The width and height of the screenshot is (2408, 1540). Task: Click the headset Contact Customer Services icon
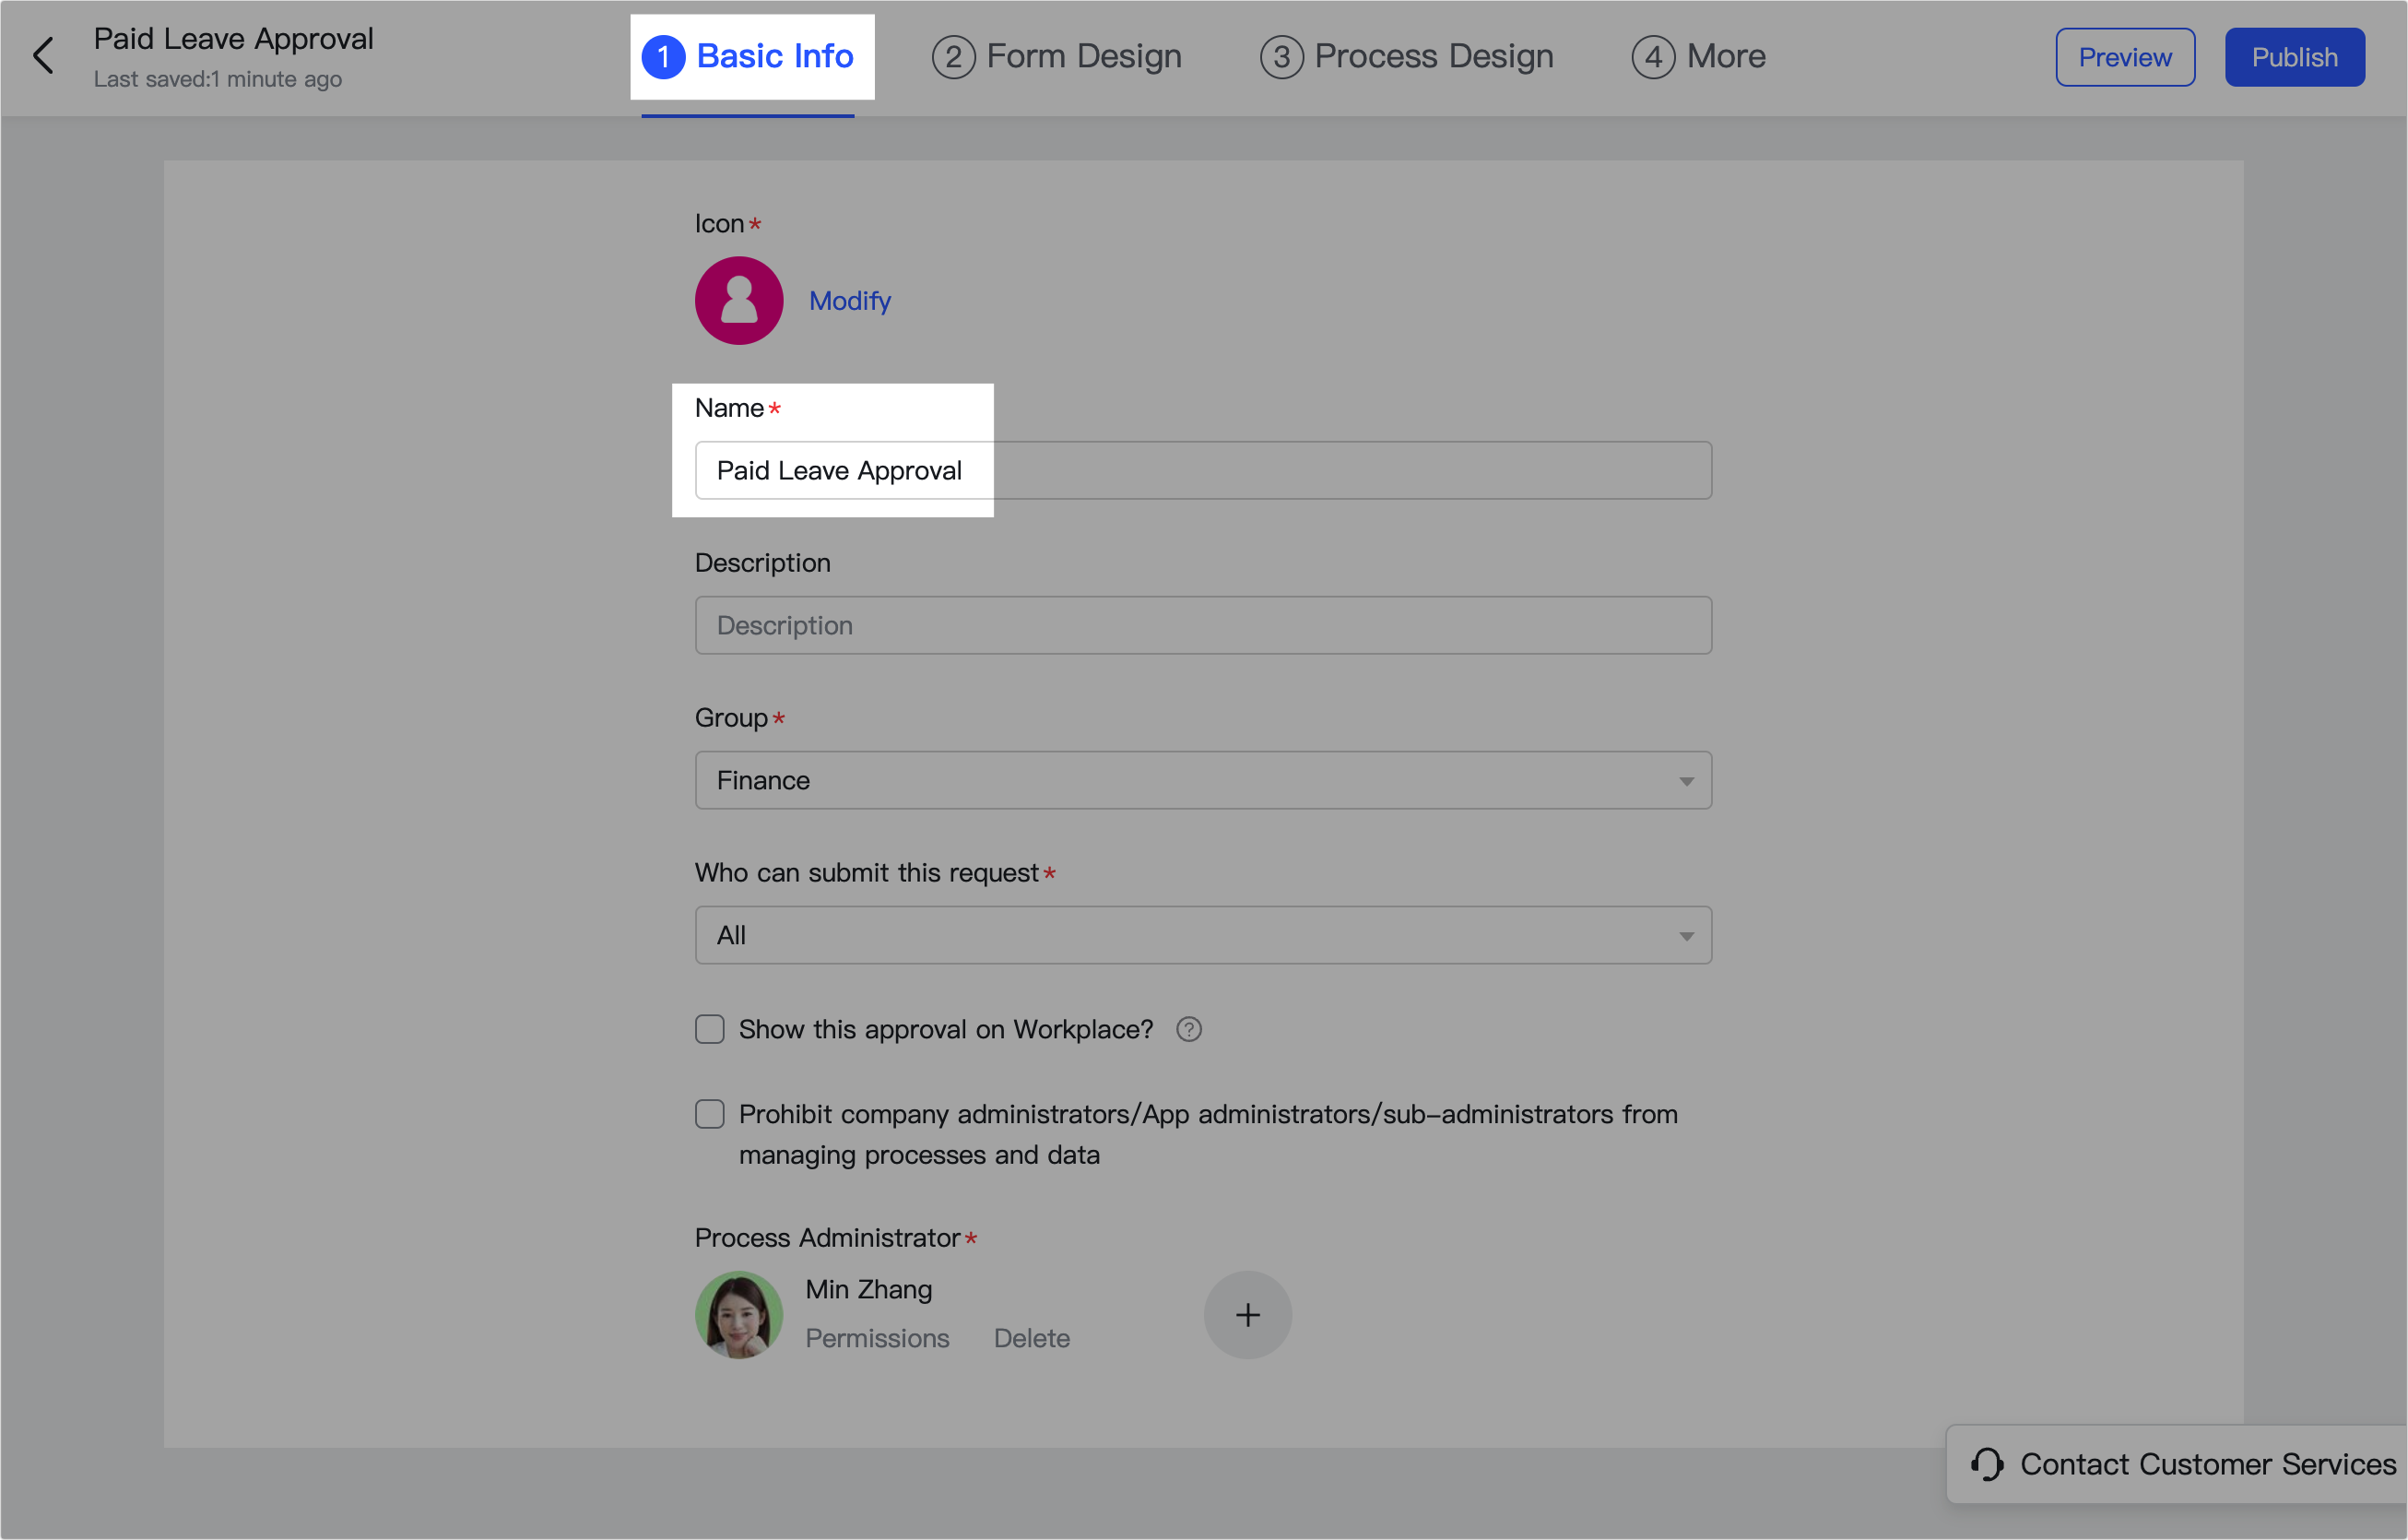click(x=1986, y=1464)
